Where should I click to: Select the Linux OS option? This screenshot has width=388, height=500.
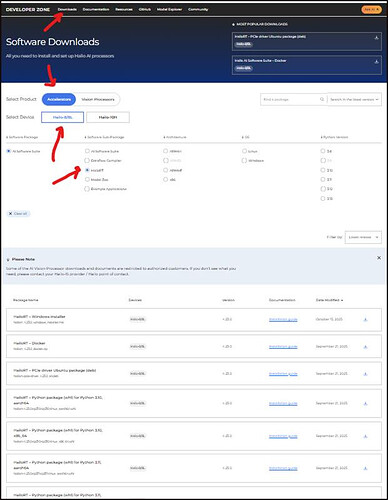(244, 151)
